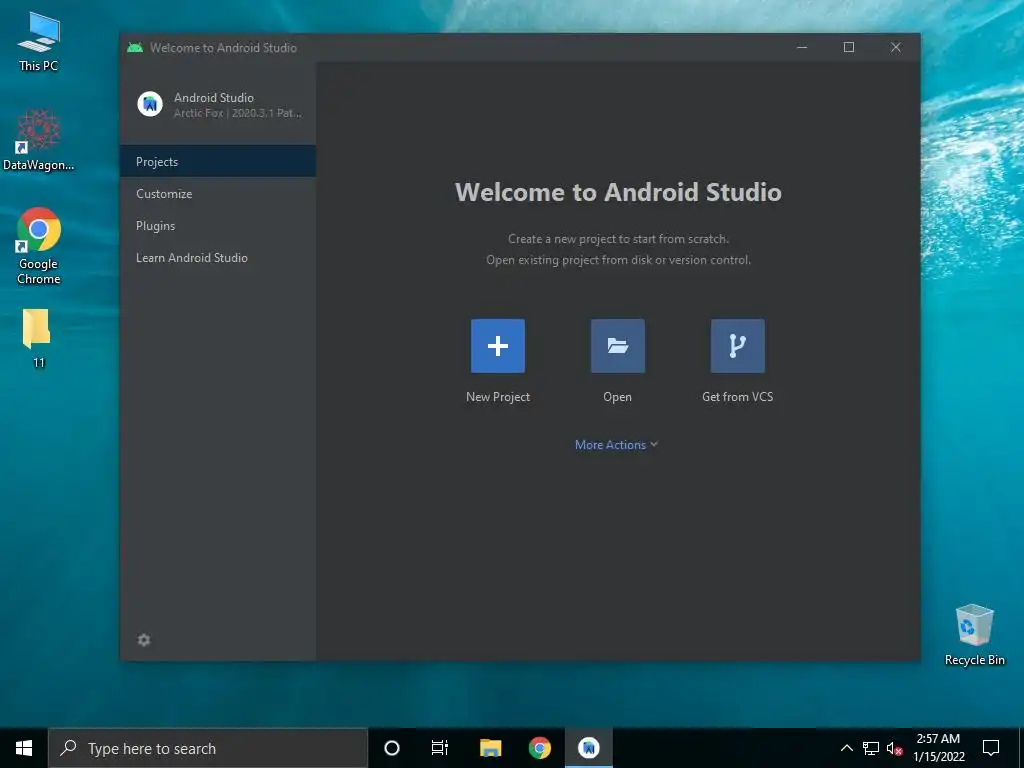Show hidden system tray icons

(x=846, y=748)
